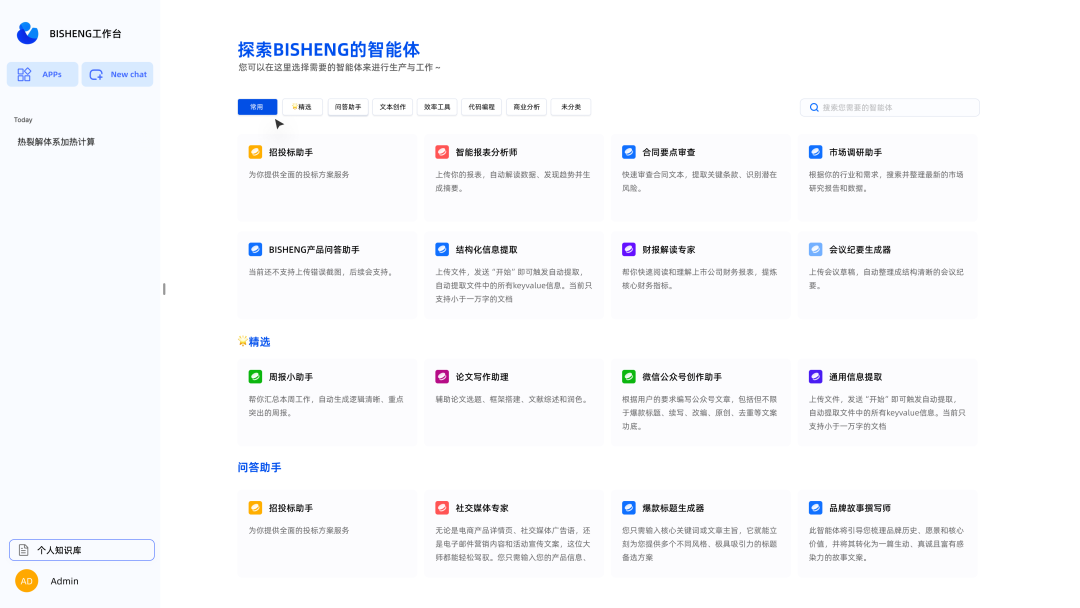The height and width of the screenshot is (608, 1080).
Task: Open the 个人知识库 personal knowledge base
Action: tap(81, 550)
